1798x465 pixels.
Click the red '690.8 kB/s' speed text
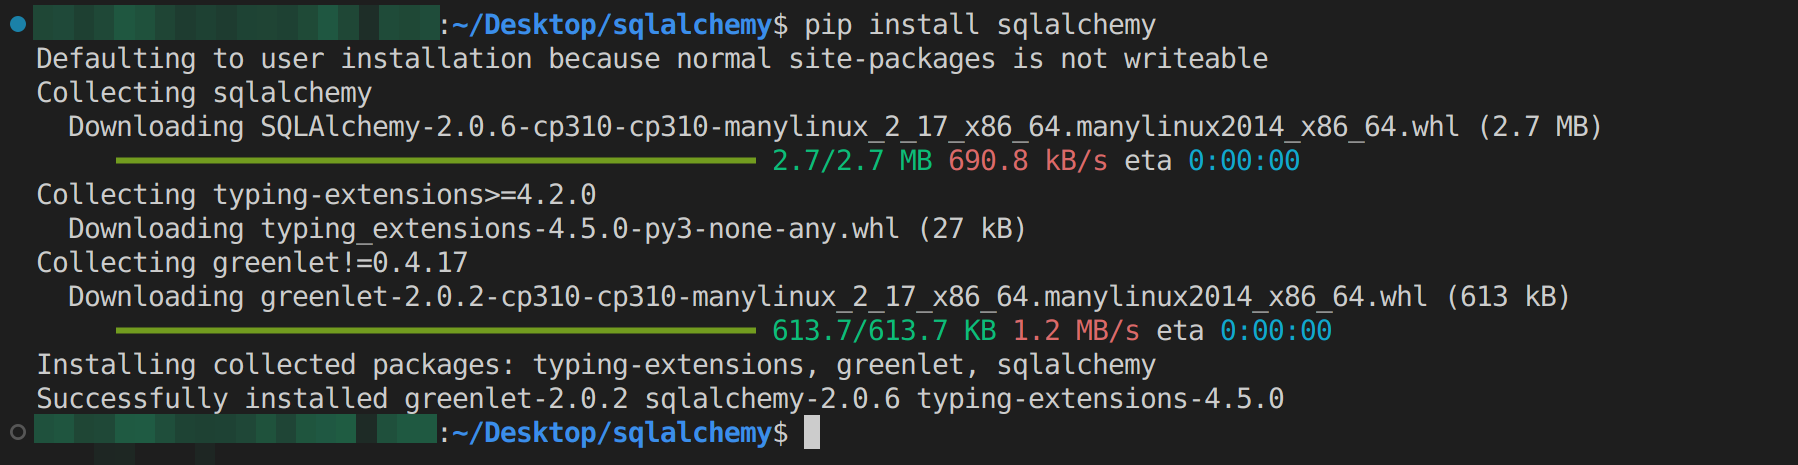[x=1028, y=161]
